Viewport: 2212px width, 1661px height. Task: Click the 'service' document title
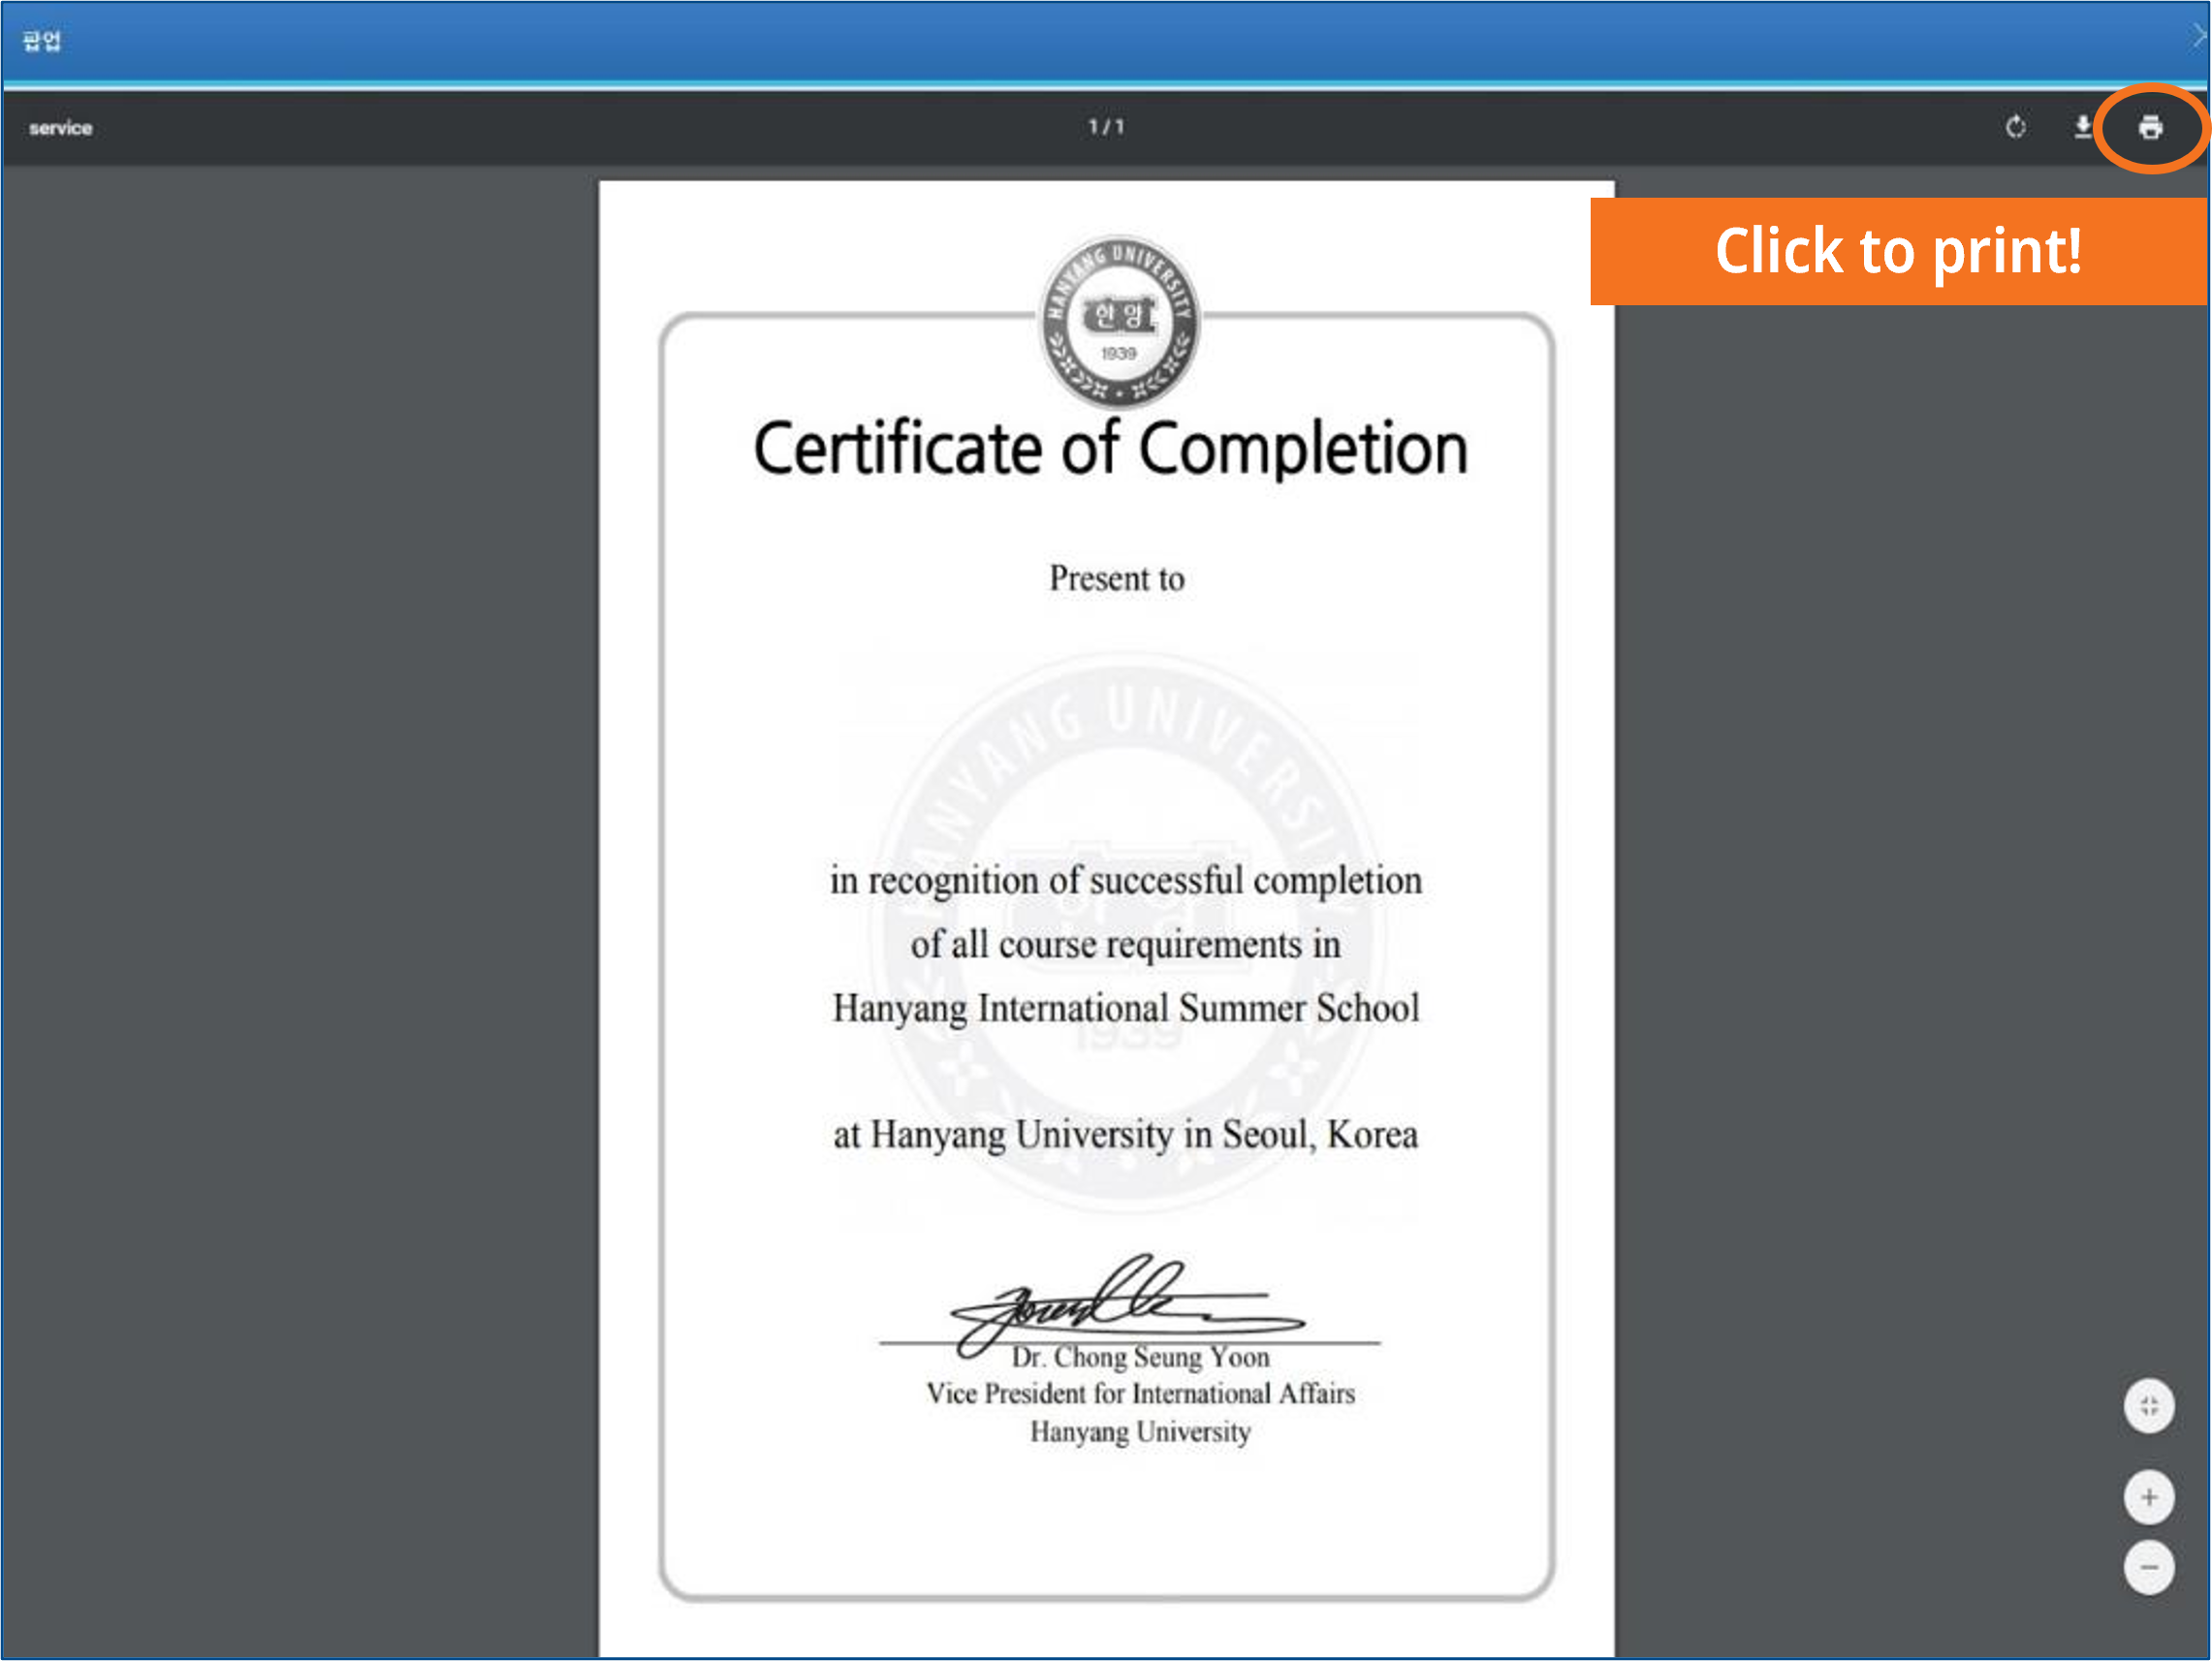pos(60,128)
